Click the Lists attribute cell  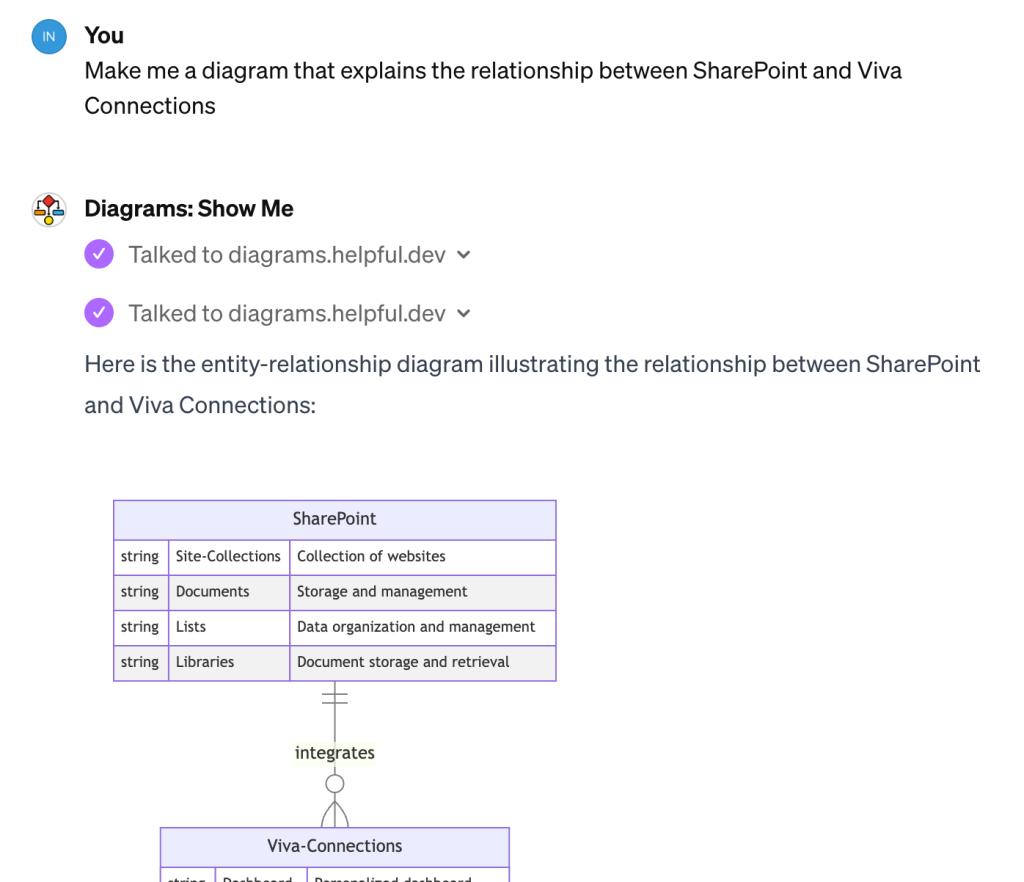pos(229,627)
